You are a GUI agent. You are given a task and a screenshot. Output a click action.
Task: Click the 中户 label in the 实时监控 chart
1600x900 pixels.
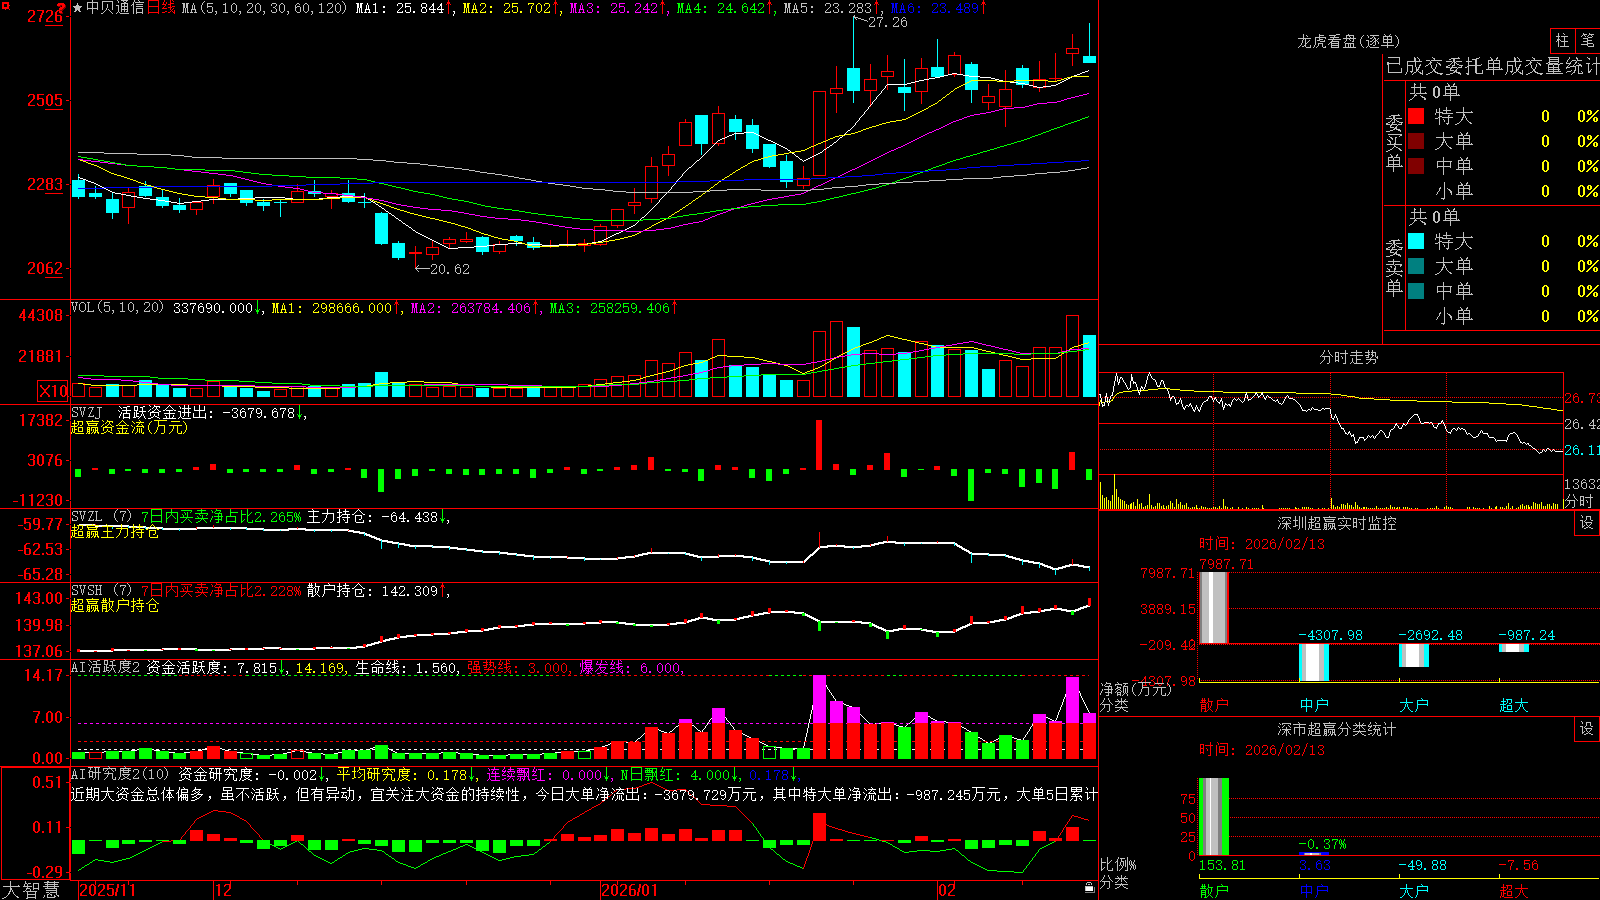tap(1314, 705)
